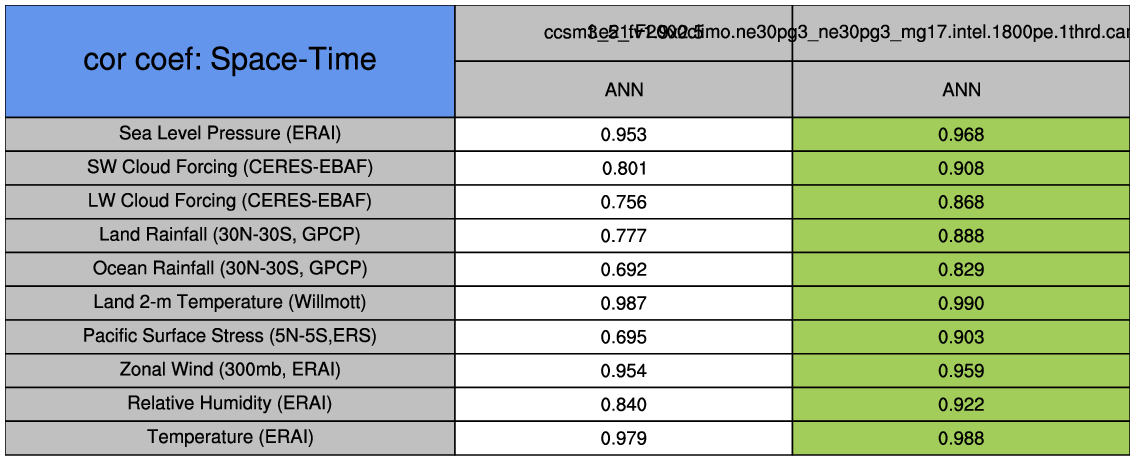Click the green column's ANN header
Image resolution: width=1135 pixels, height=461 pixels.
click(961, 90)
